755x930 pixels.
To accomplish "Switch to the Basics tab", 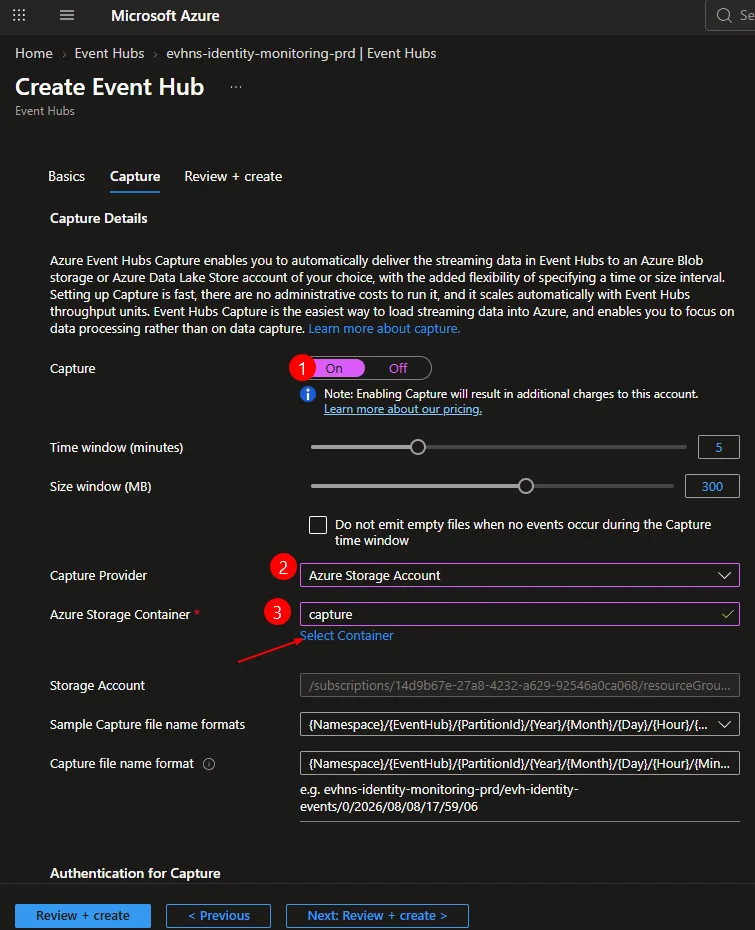I will point(66,177).
